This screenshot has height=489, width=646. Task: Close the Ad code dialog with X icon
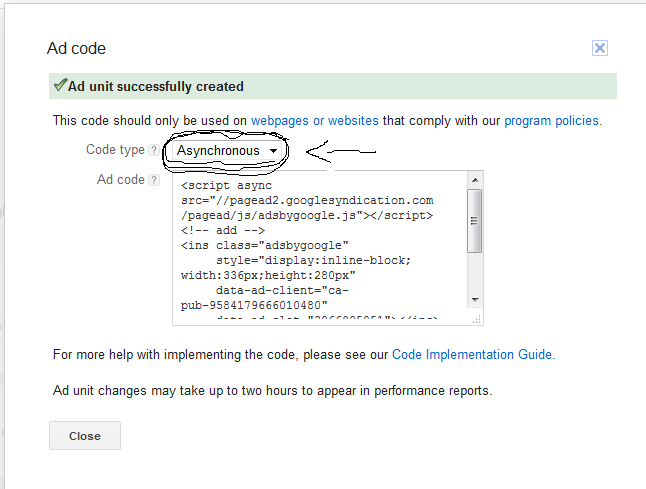tap(599, 48)
